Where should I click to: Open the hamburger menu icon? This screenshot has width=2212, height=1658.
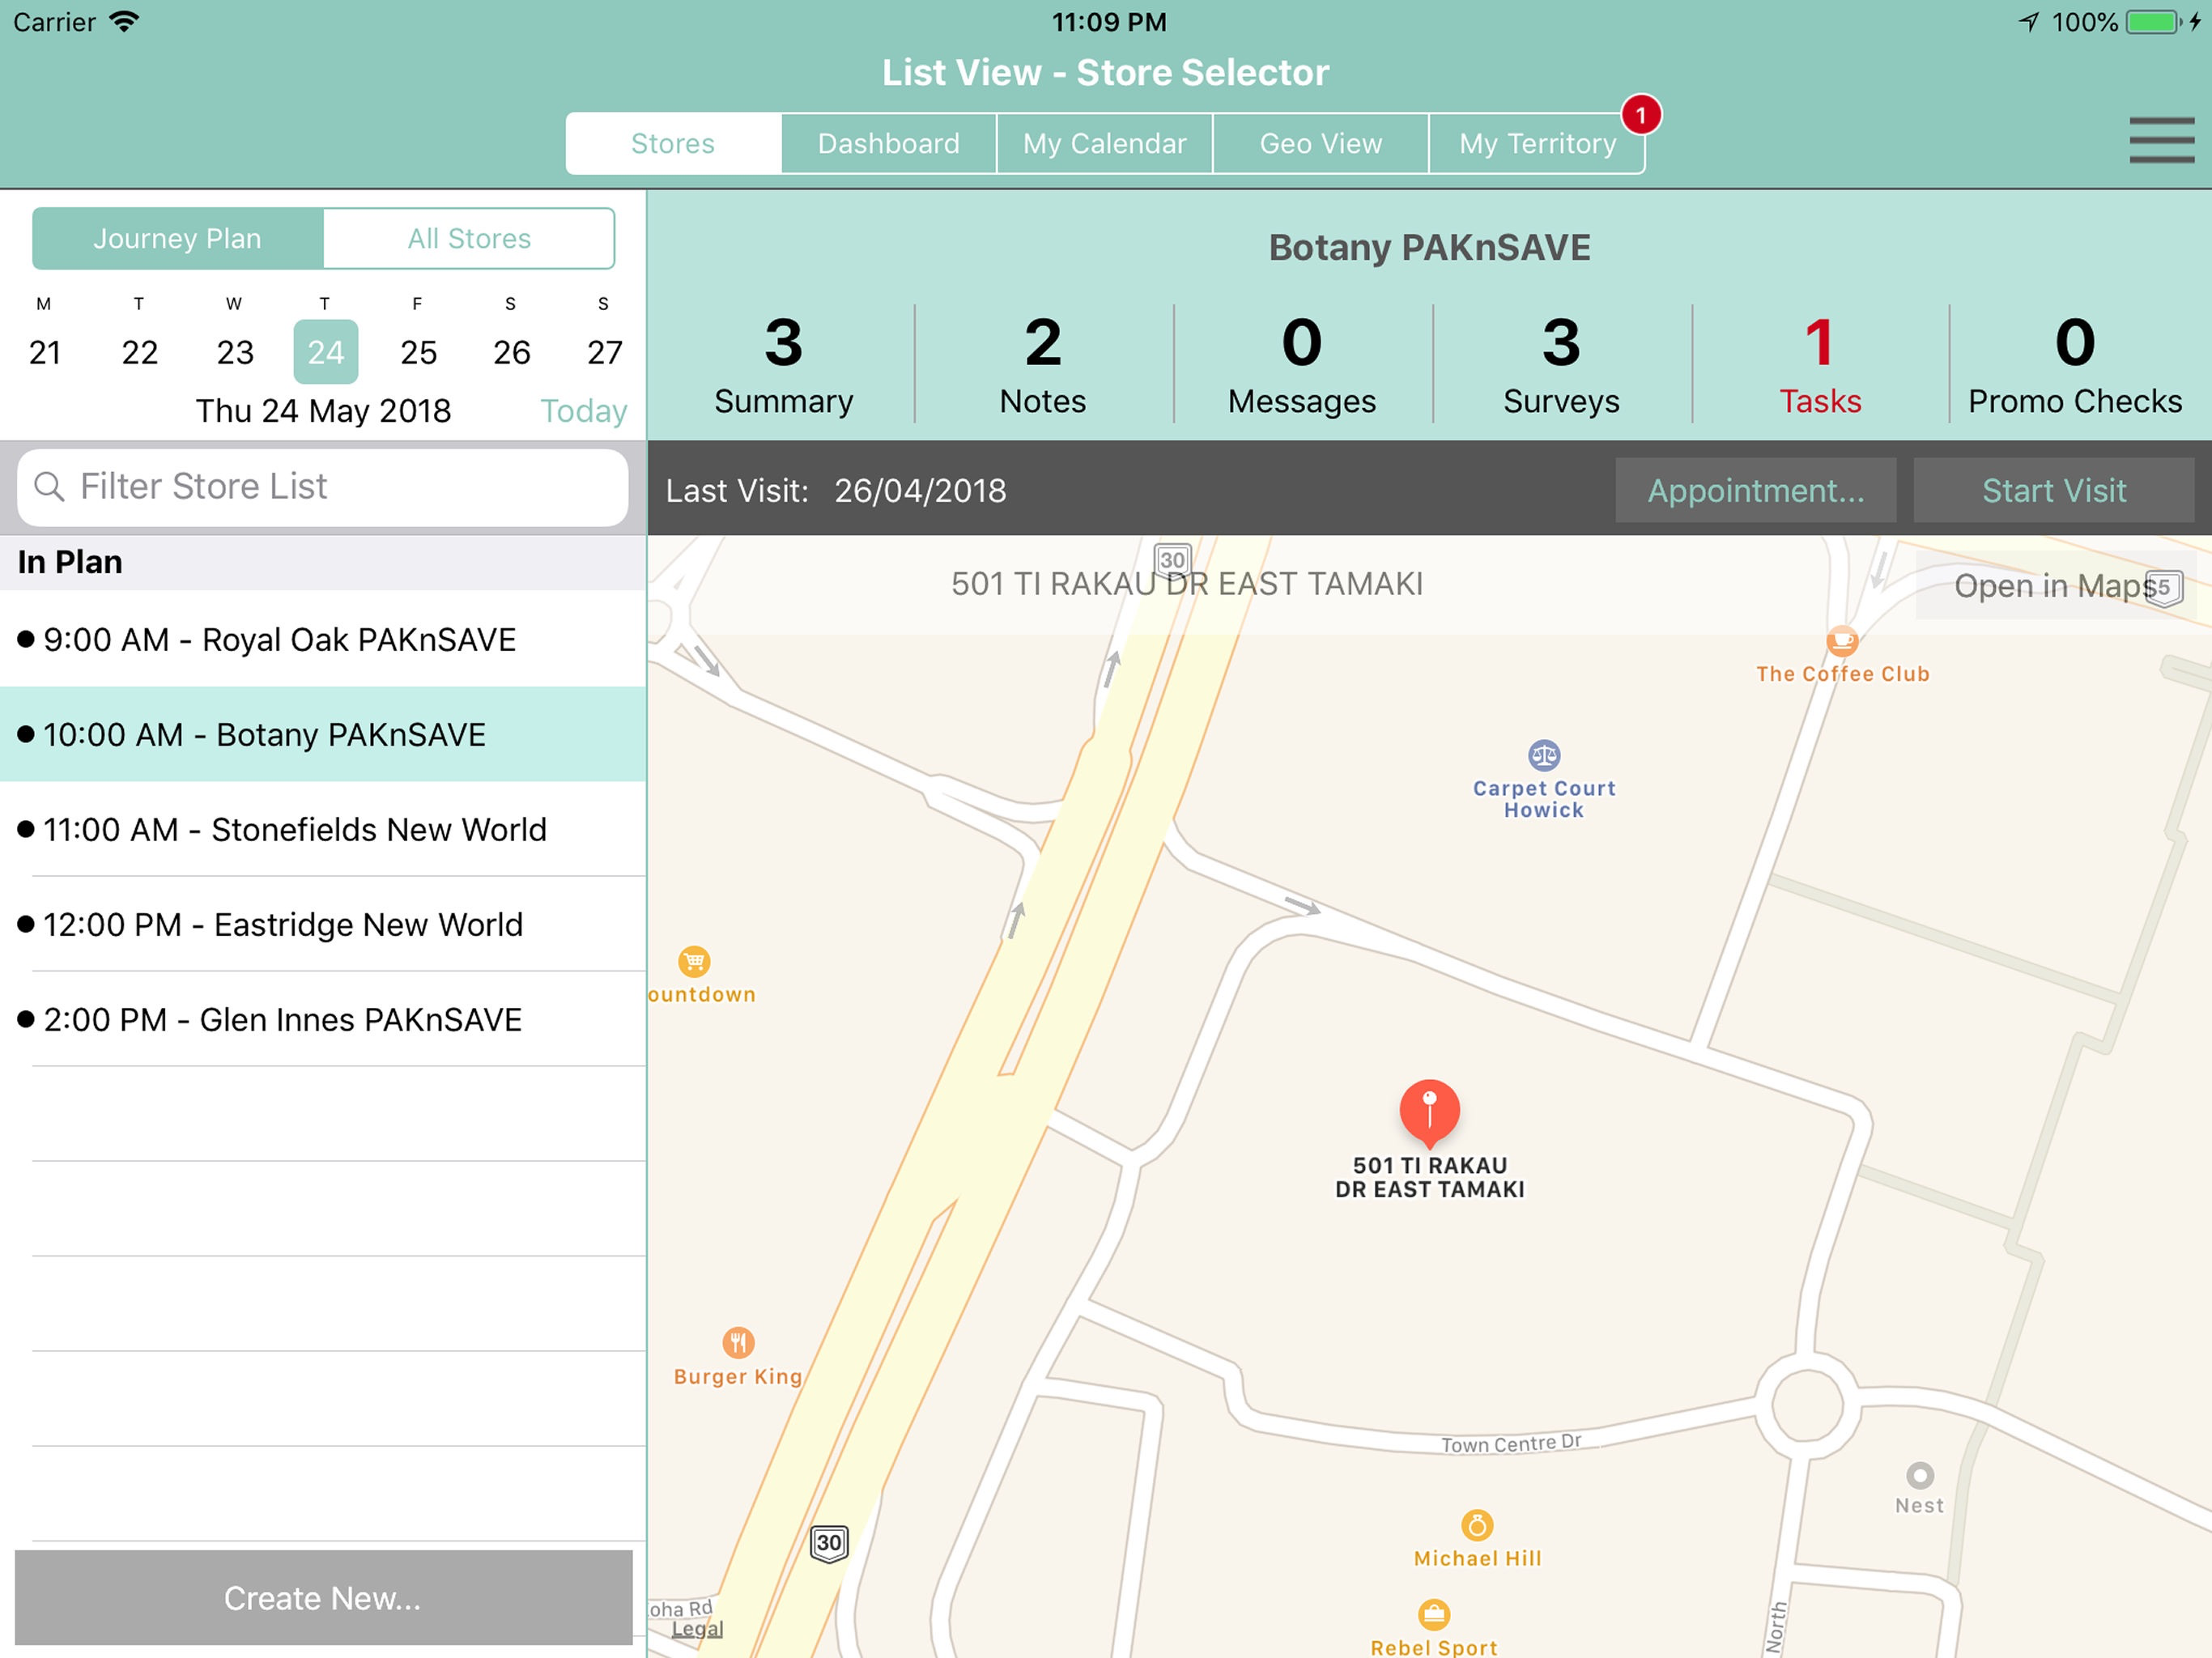pyautogui.click(x=2161, y=140)
